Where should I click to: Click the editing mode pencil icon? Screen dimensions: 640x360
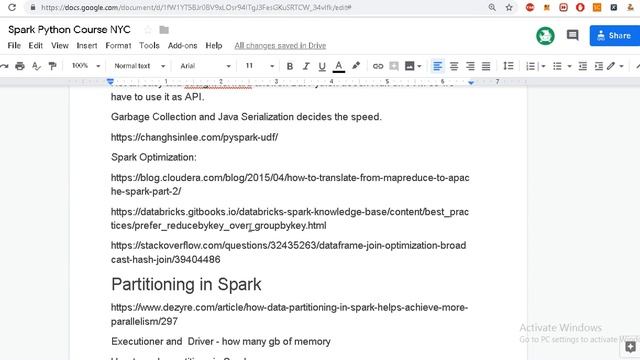(611, 66)
